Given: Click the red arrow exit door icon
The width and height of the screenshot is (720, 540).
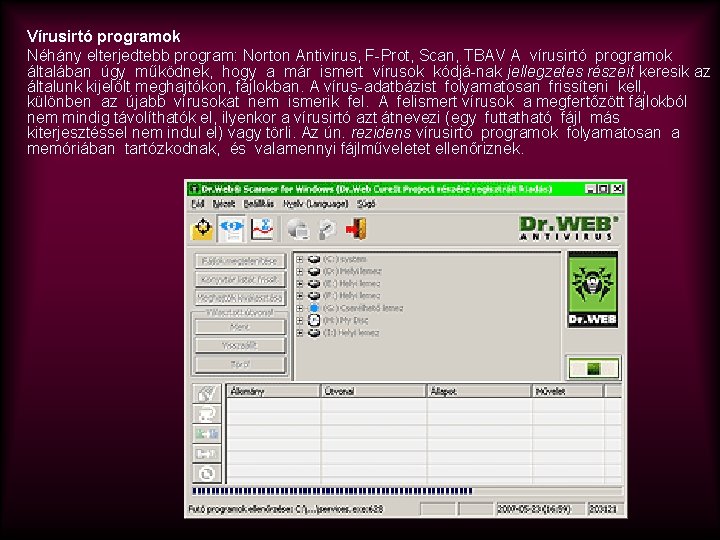Looking at the screenshot, I should pyautogui.click(x=356, y=229).
